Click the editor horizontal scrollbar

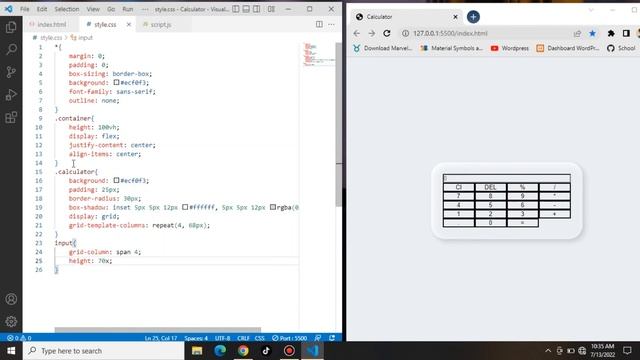(158, 329)
